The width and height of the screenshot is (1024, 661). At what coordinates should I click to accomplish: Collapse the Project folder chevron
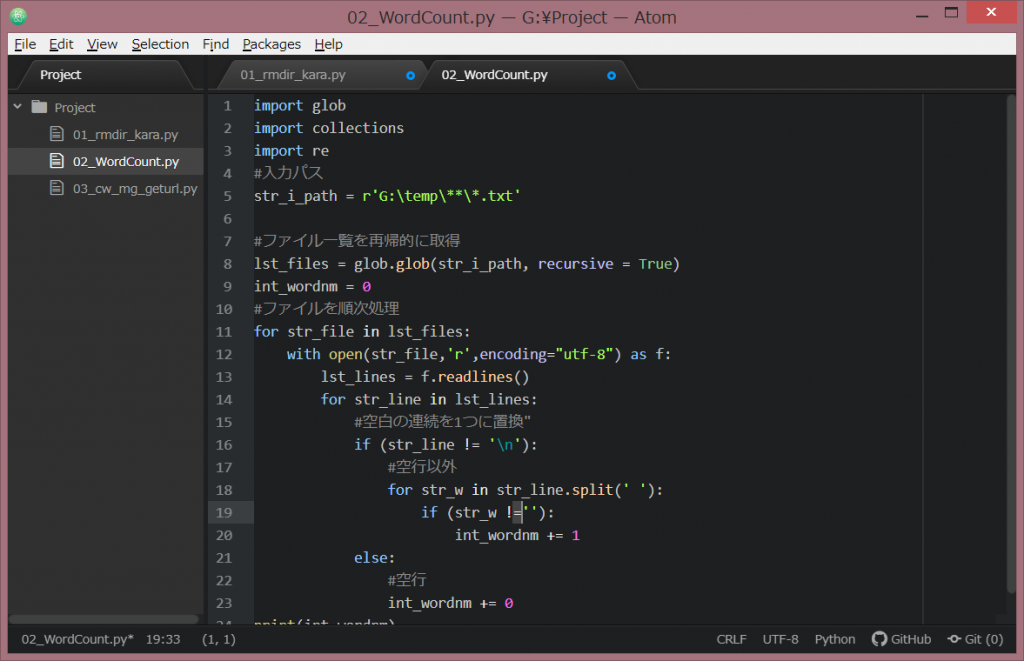18,106
